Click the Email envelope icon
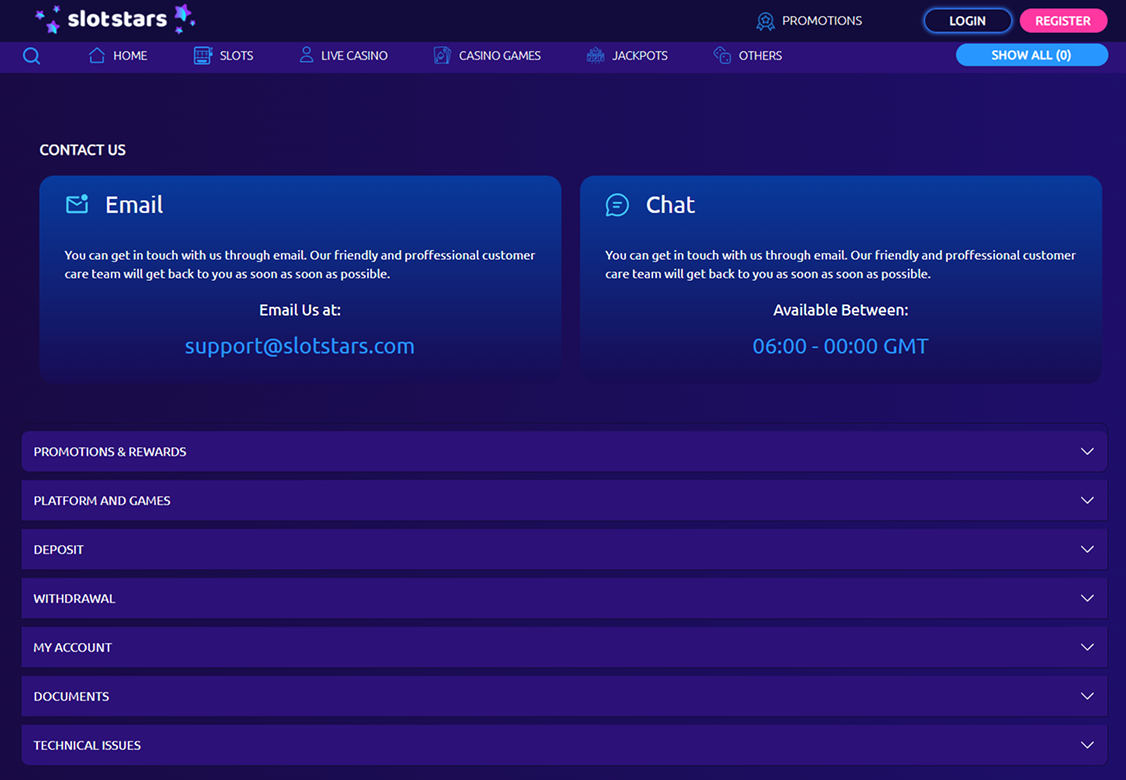Viewport: 1126px width, 780px height. coord(77,205)
